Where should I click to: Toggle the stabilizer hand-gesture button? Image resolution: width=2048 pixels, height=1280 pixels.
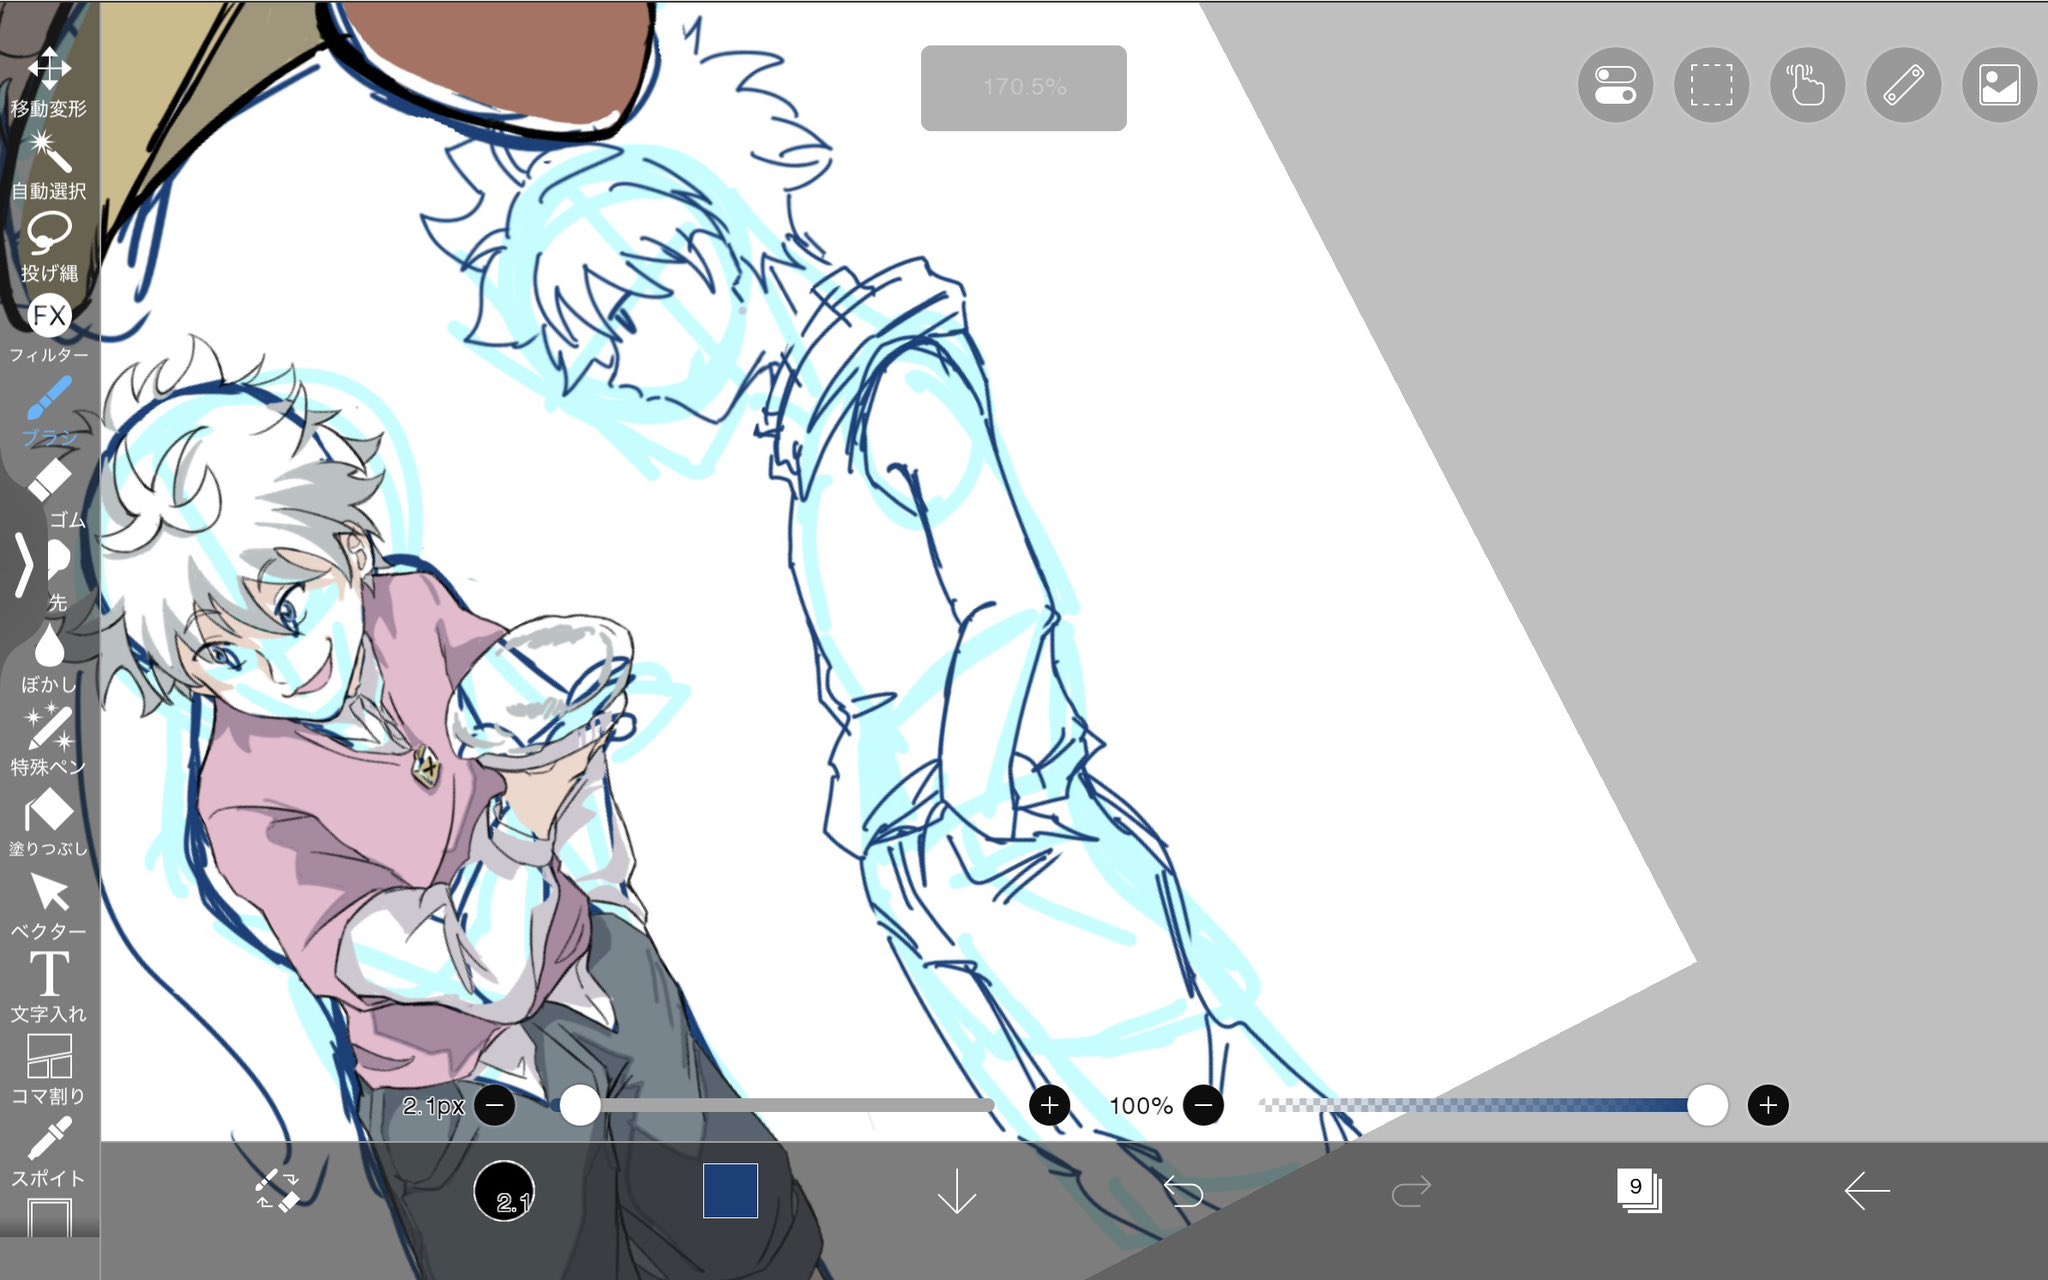pyautogui.click(x=1807, y=85)
